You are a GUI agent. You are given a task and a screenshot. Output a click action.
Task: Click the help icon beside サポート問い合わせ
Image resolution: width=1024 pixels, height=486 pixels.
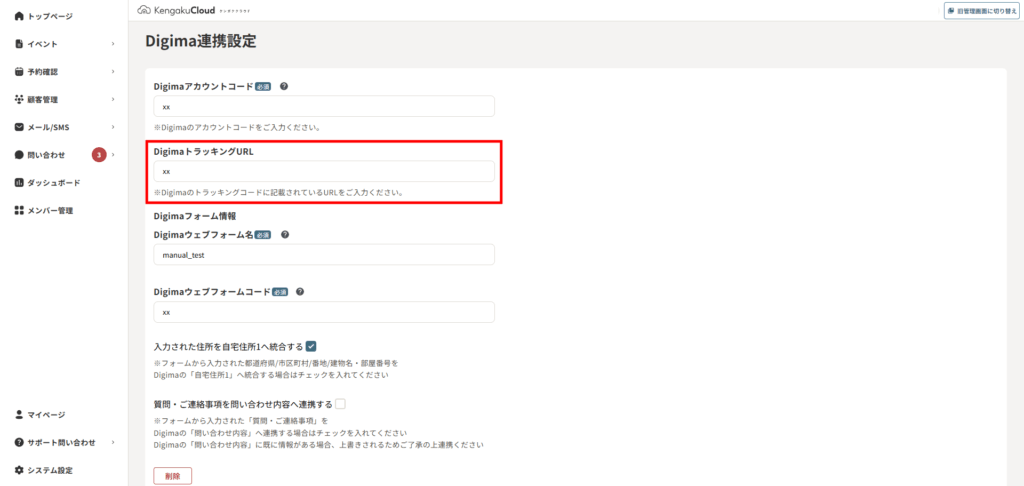[19, 442]
